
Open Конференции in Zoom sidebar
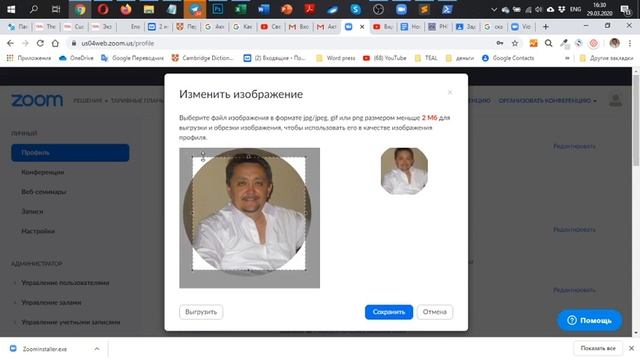pyautogui.click(x=42, y=172)
